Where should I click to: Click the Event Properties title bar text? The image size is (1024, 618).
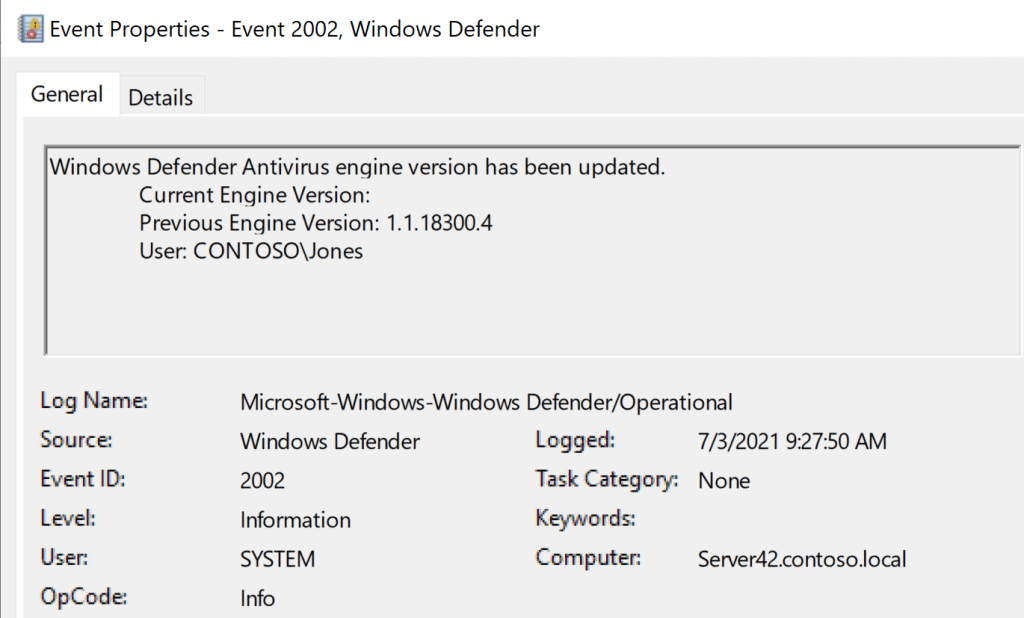coord(294,29)
